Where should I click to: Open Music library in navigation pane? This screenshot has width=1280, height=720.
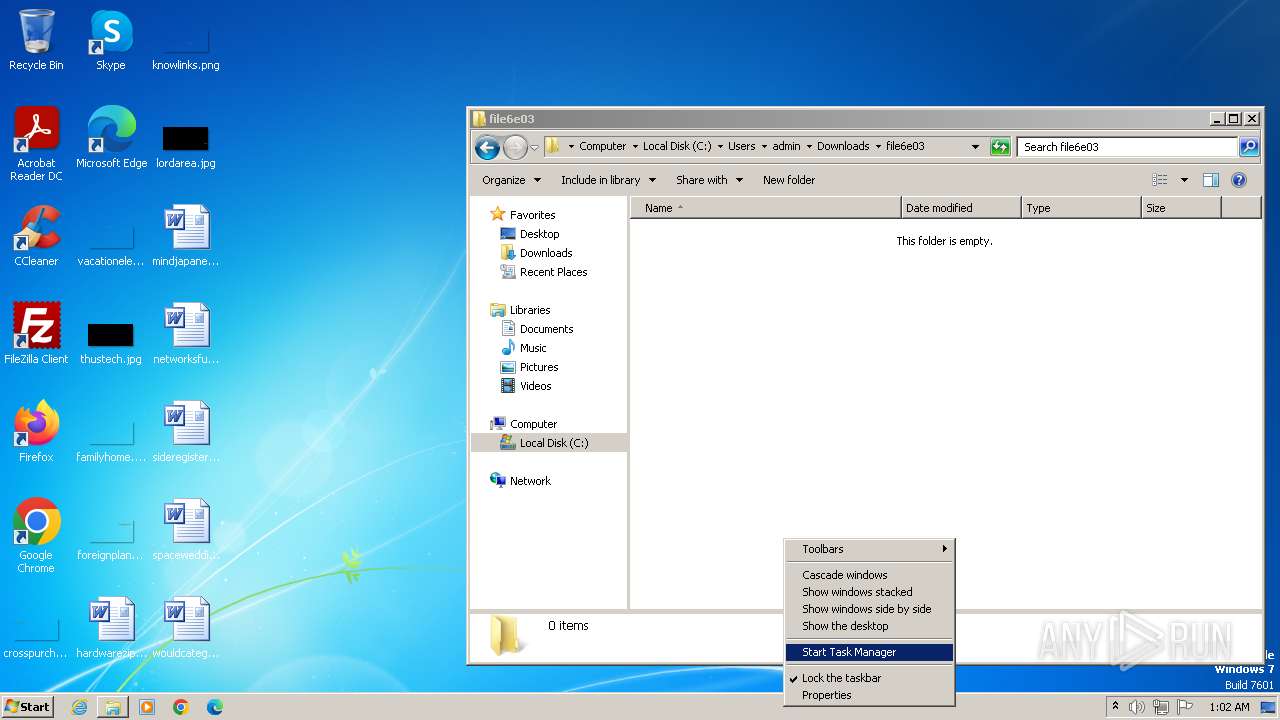[x=533, y=348]
